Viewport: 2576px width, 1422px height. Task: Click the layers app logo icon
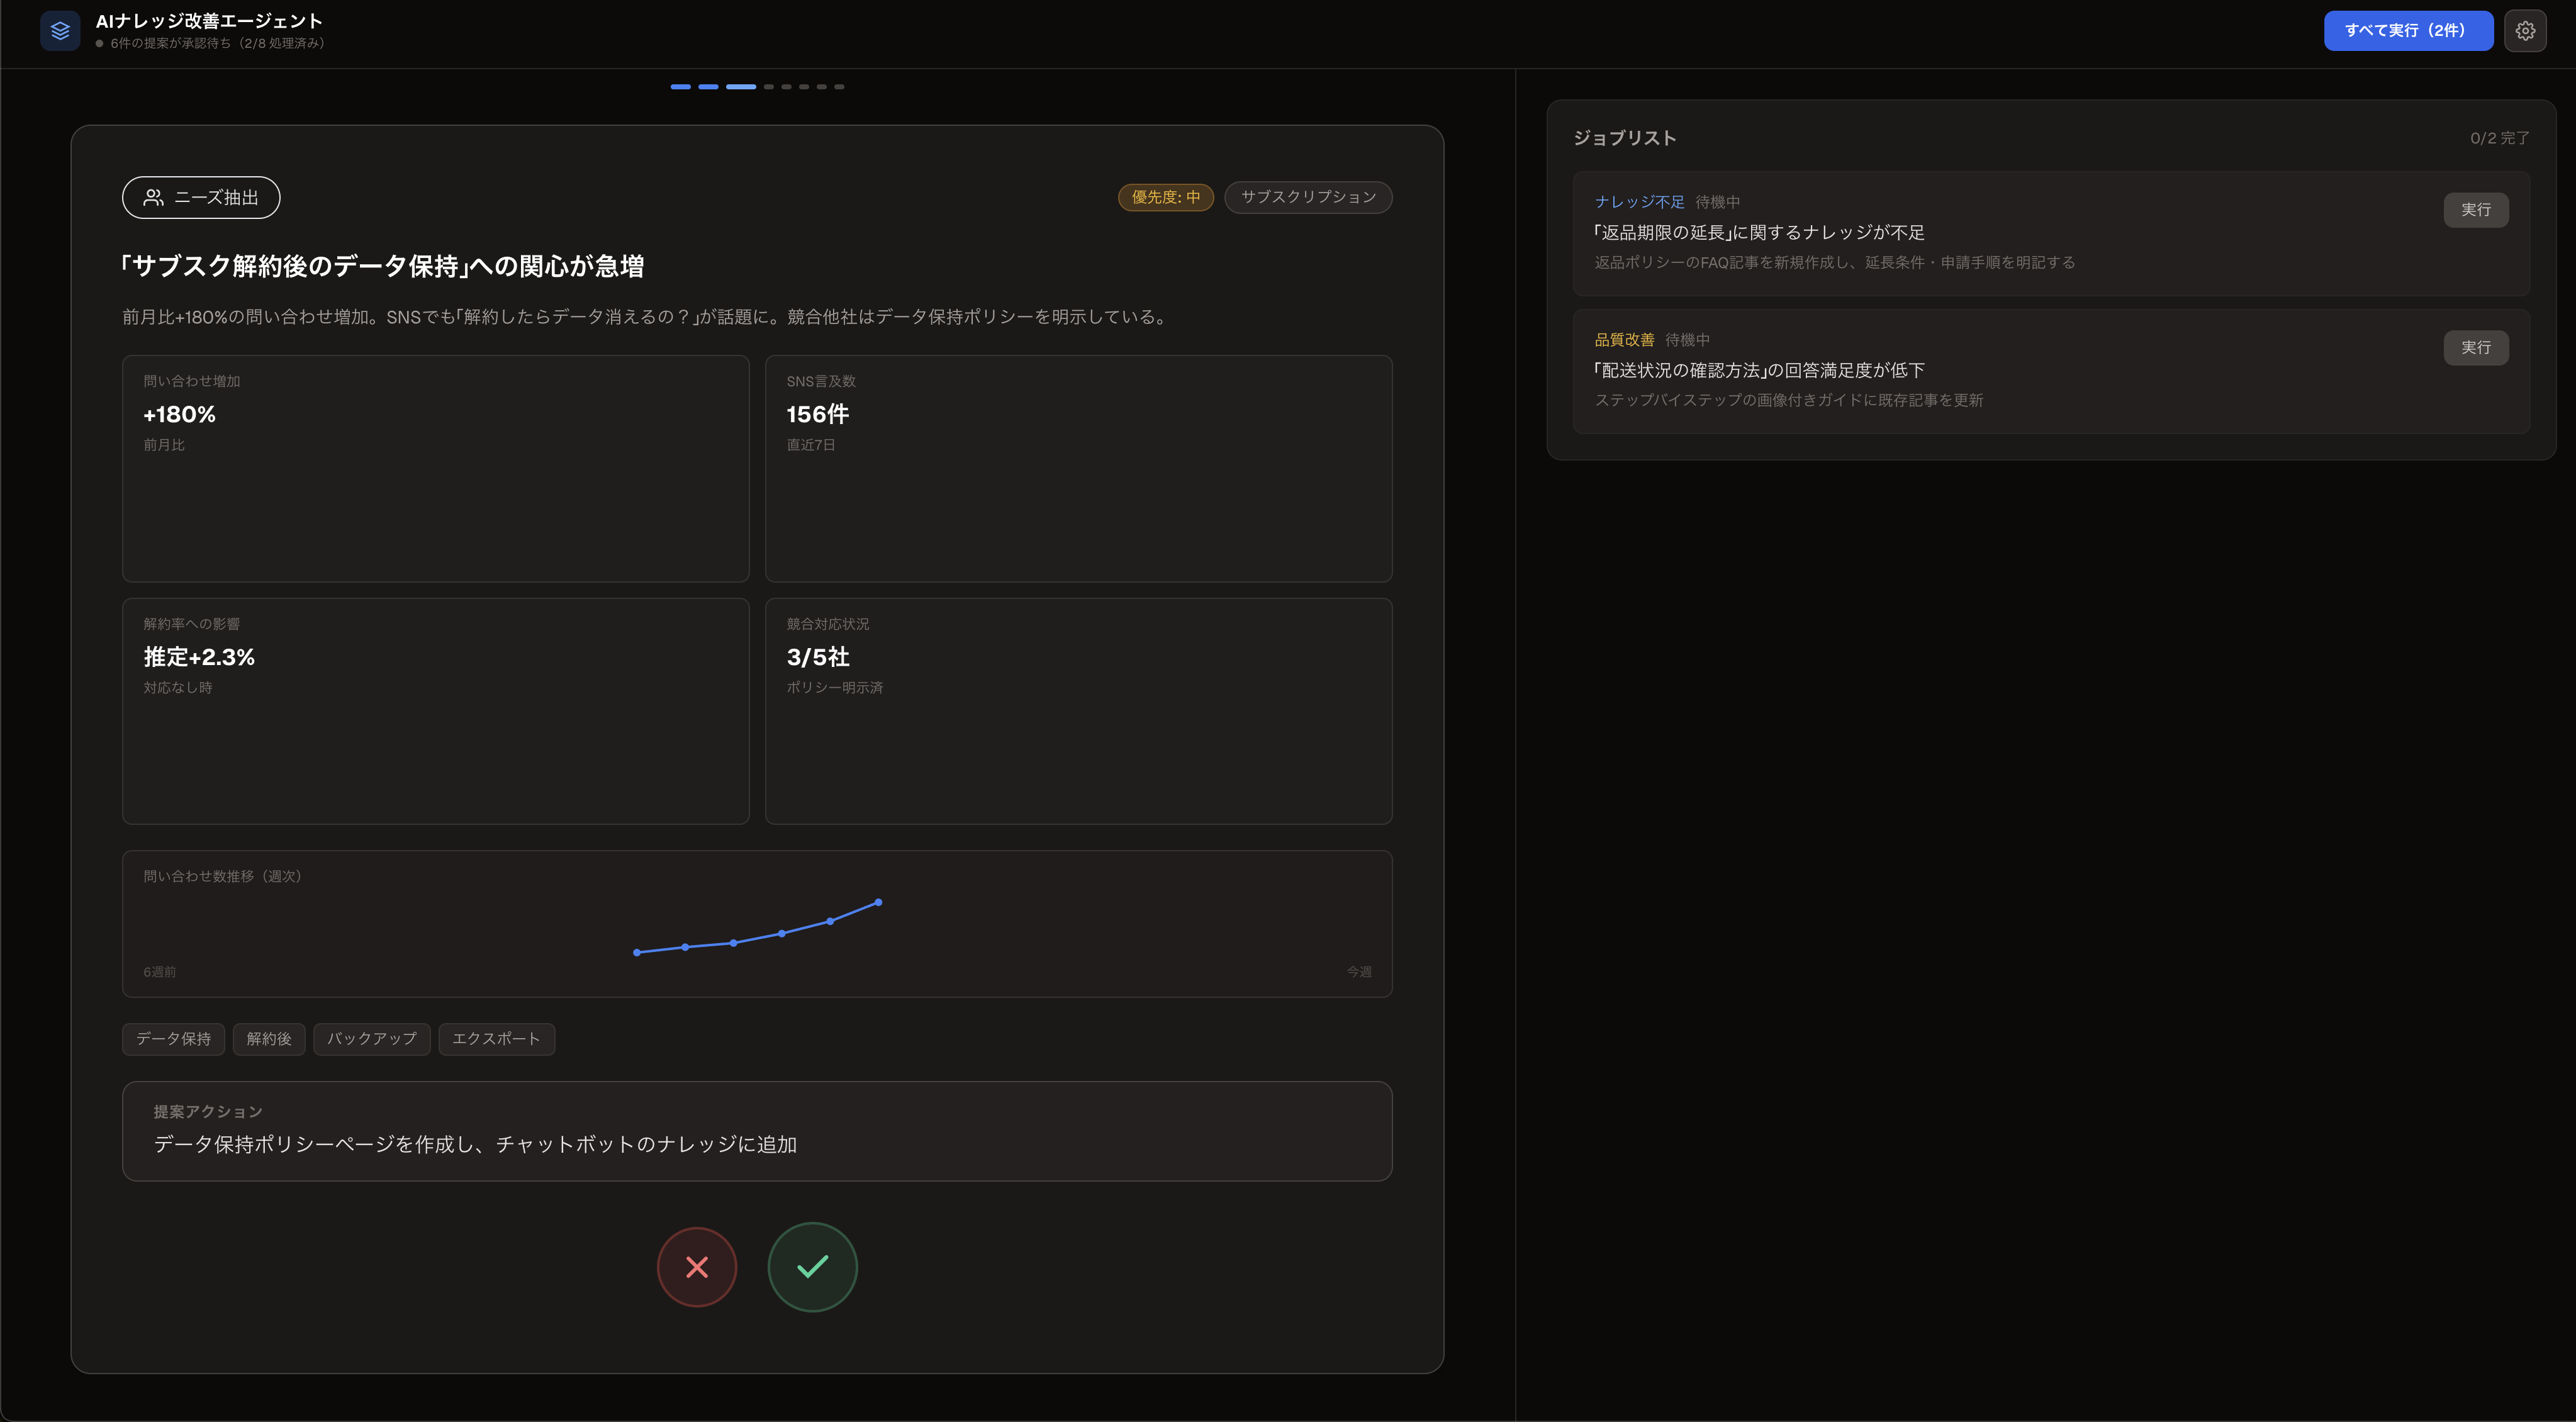tap(60, 31)
